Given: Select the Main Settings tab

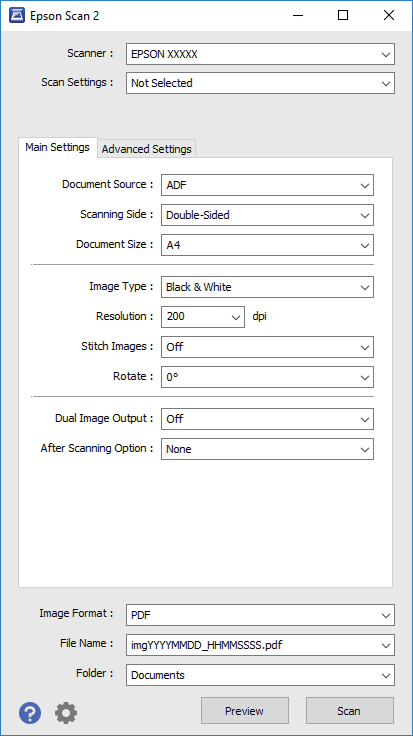Looking at the screenshot, I should tap(57, 147).
